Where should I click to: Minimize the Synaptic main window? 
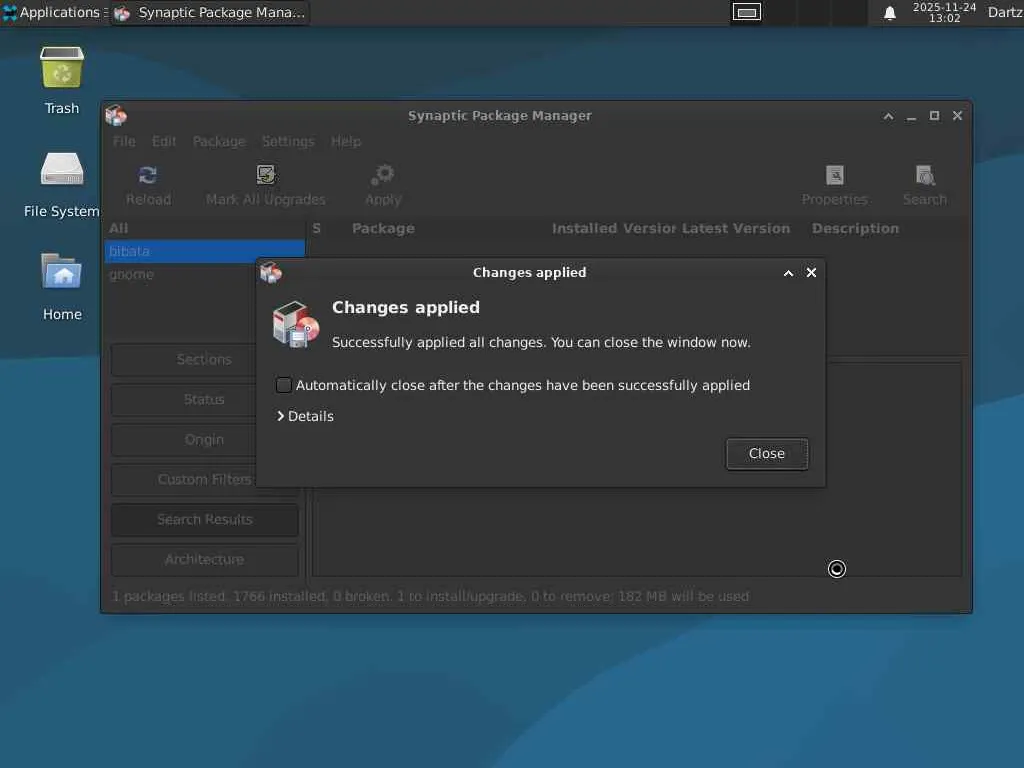(x=912, y=116)
